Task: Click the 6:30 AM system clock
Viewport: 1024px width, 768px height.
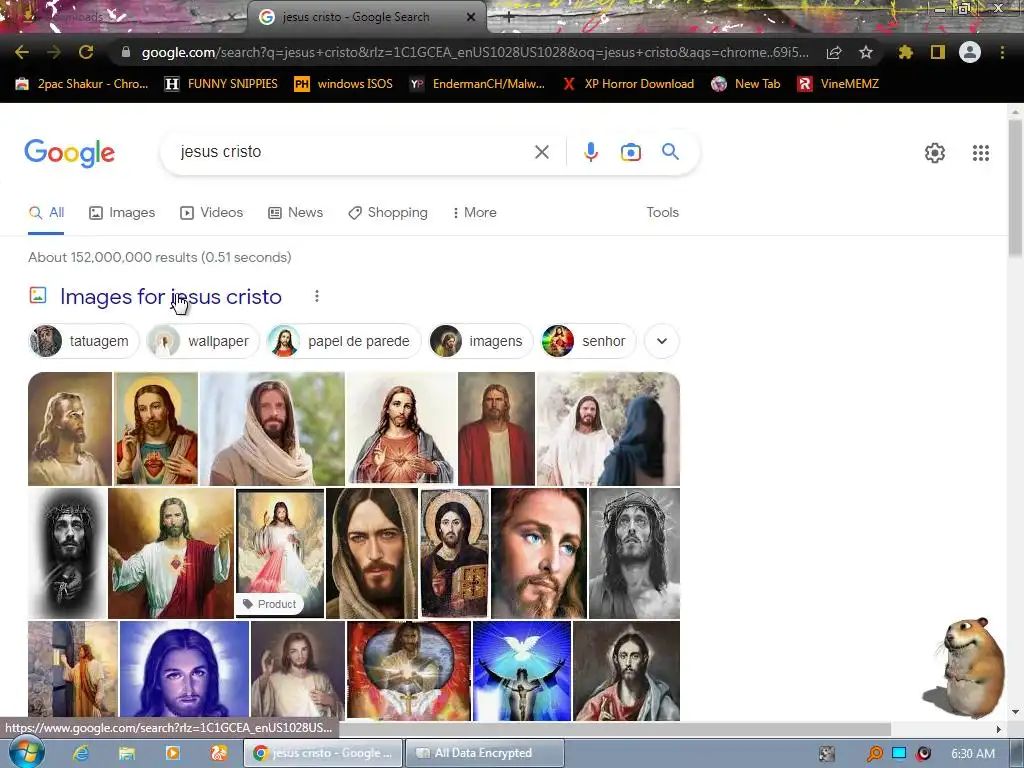Action: tap(973, 754)
